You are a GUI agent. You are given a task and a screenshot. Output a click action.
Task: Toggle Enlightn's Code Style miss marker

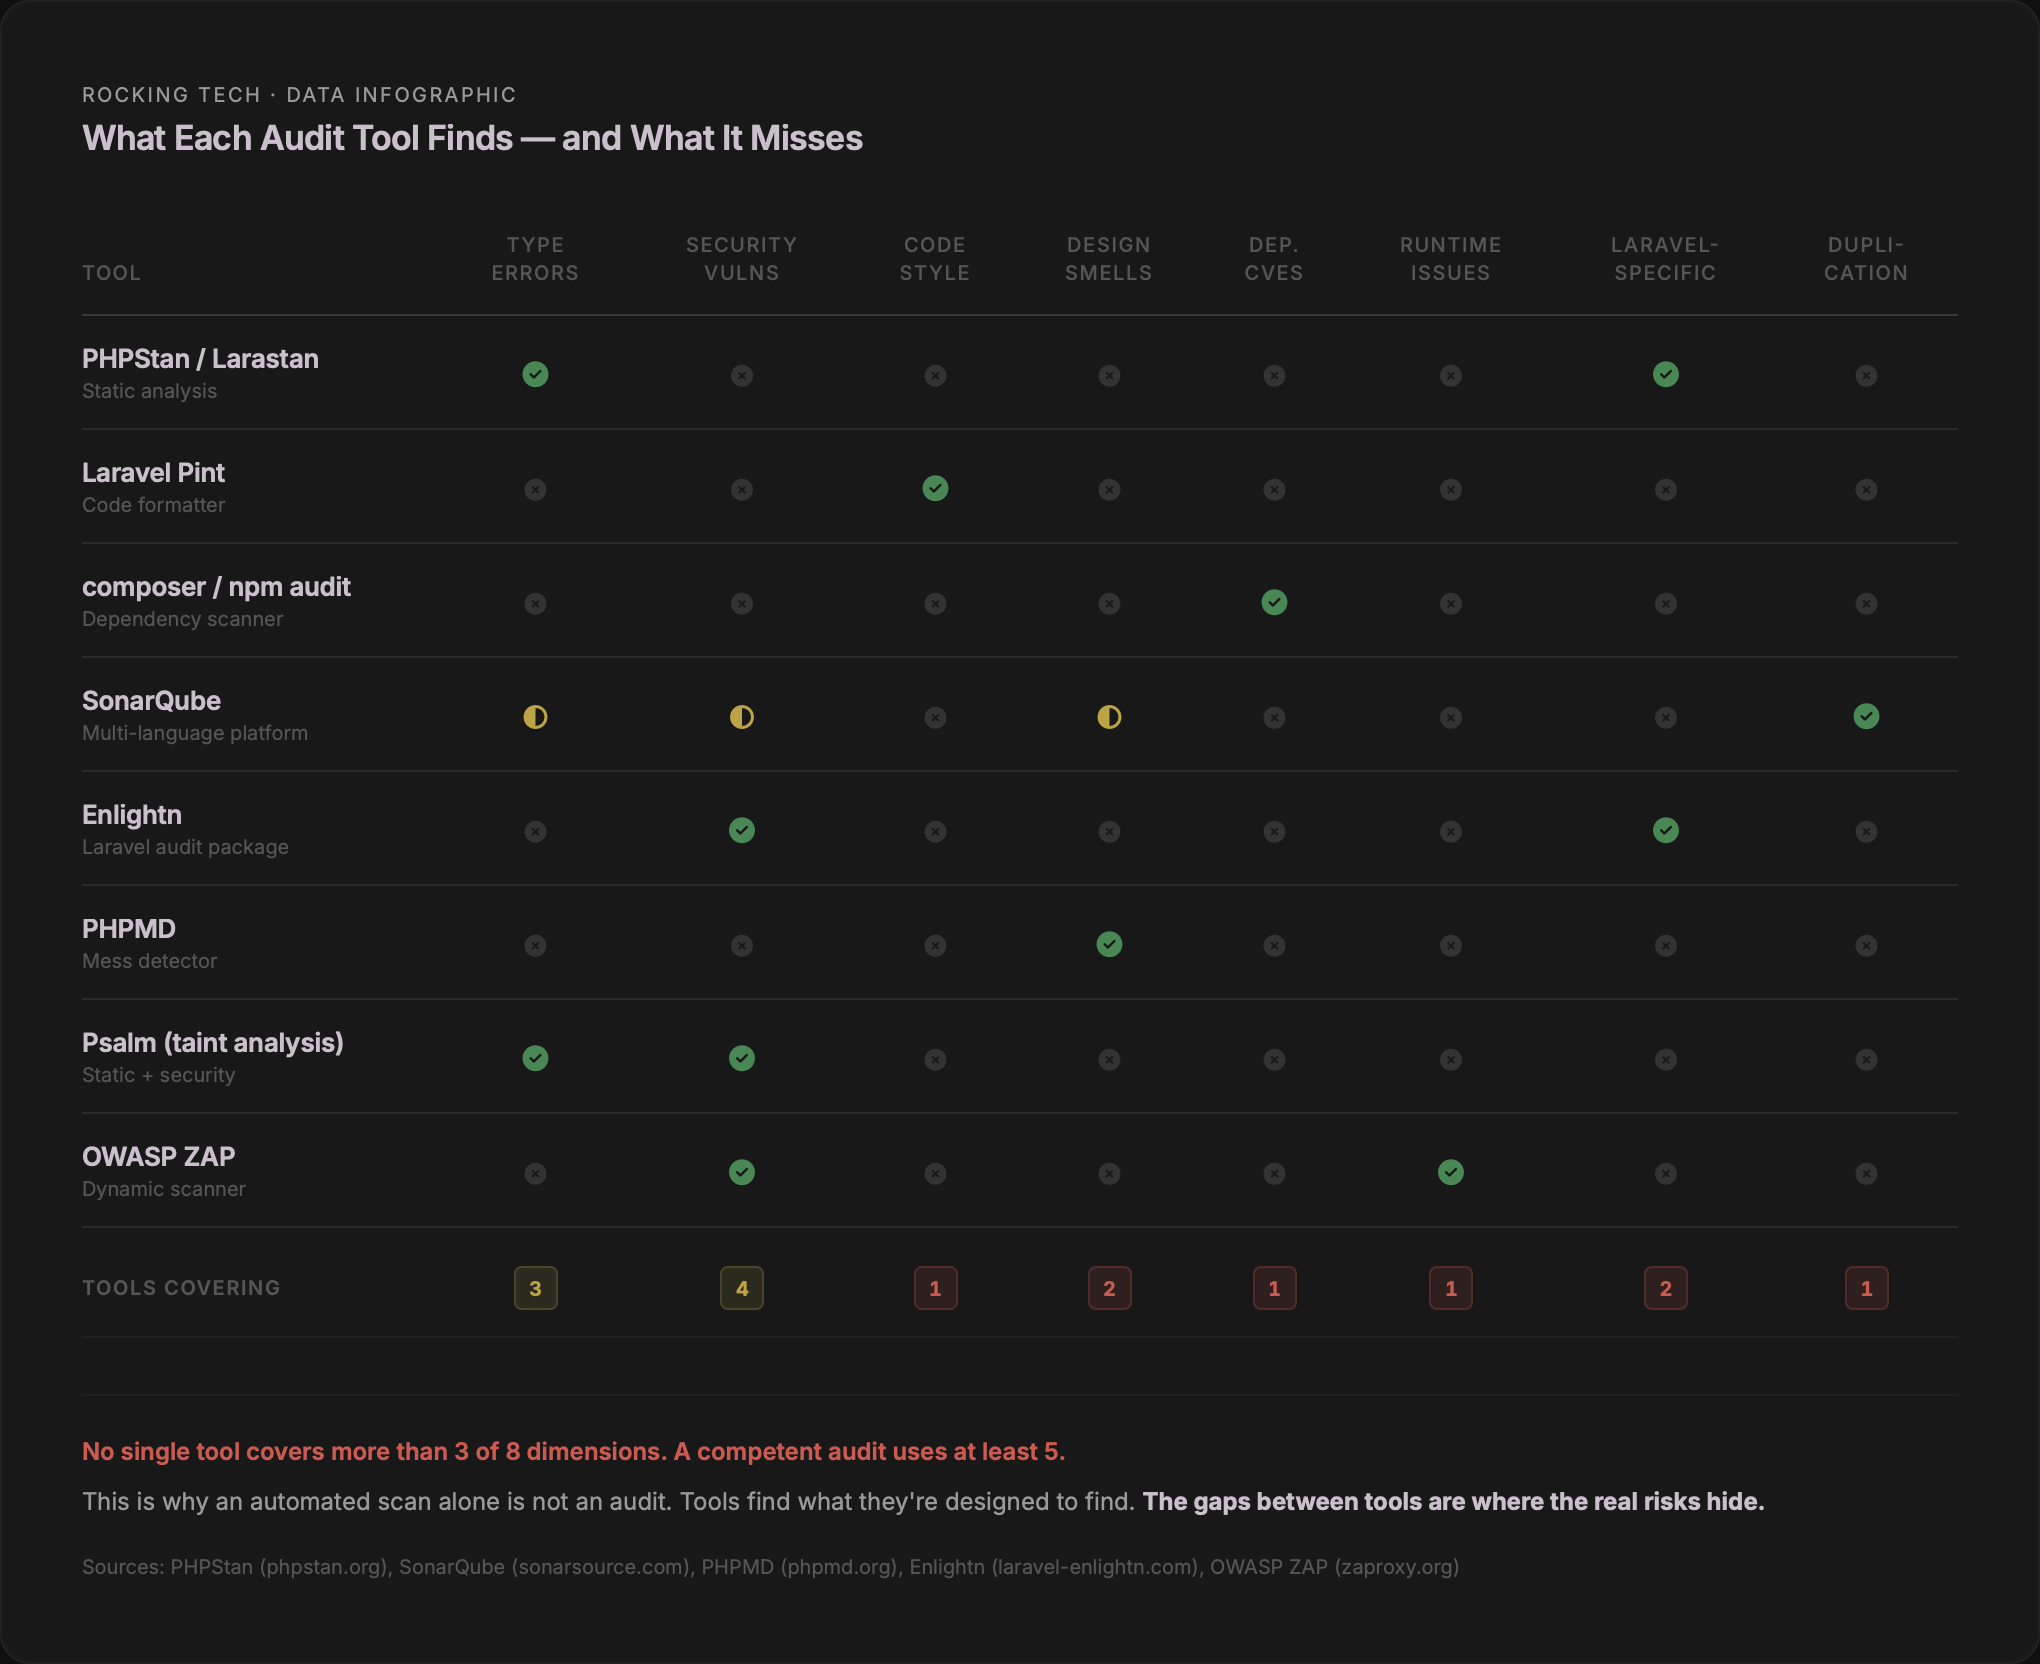tap(935, 830)
